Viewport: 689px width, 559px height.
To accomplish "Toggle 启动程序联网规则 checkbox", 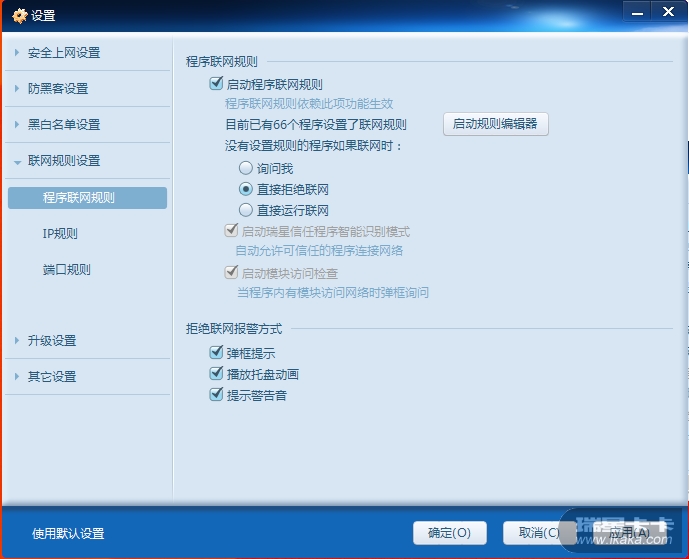I will 216,83.
